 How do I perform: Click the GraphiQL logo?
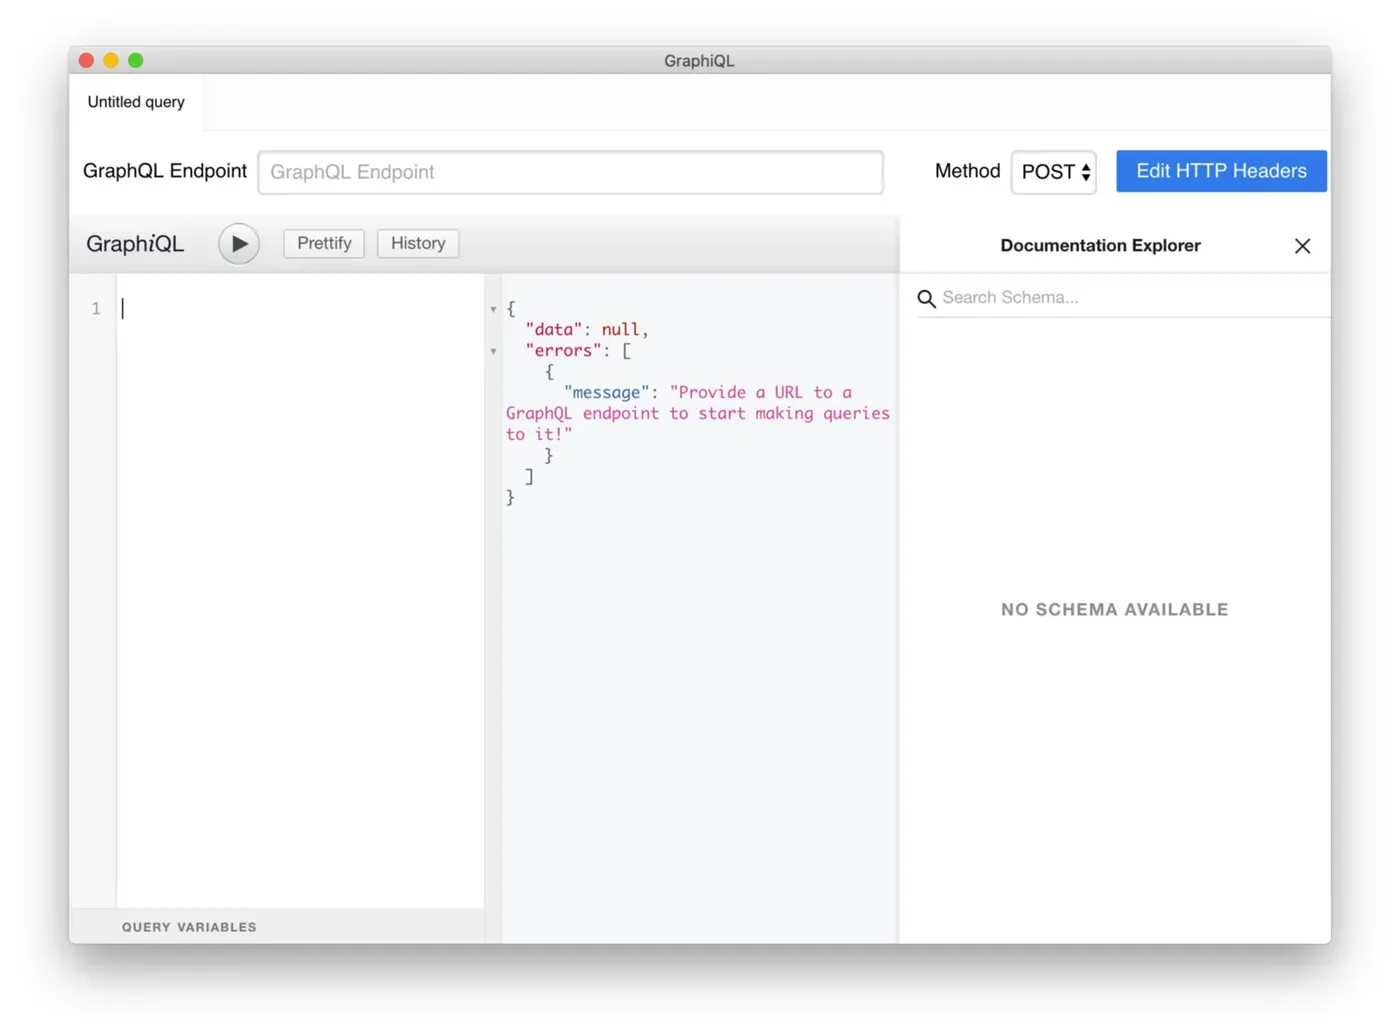click(x=134, y=243)
